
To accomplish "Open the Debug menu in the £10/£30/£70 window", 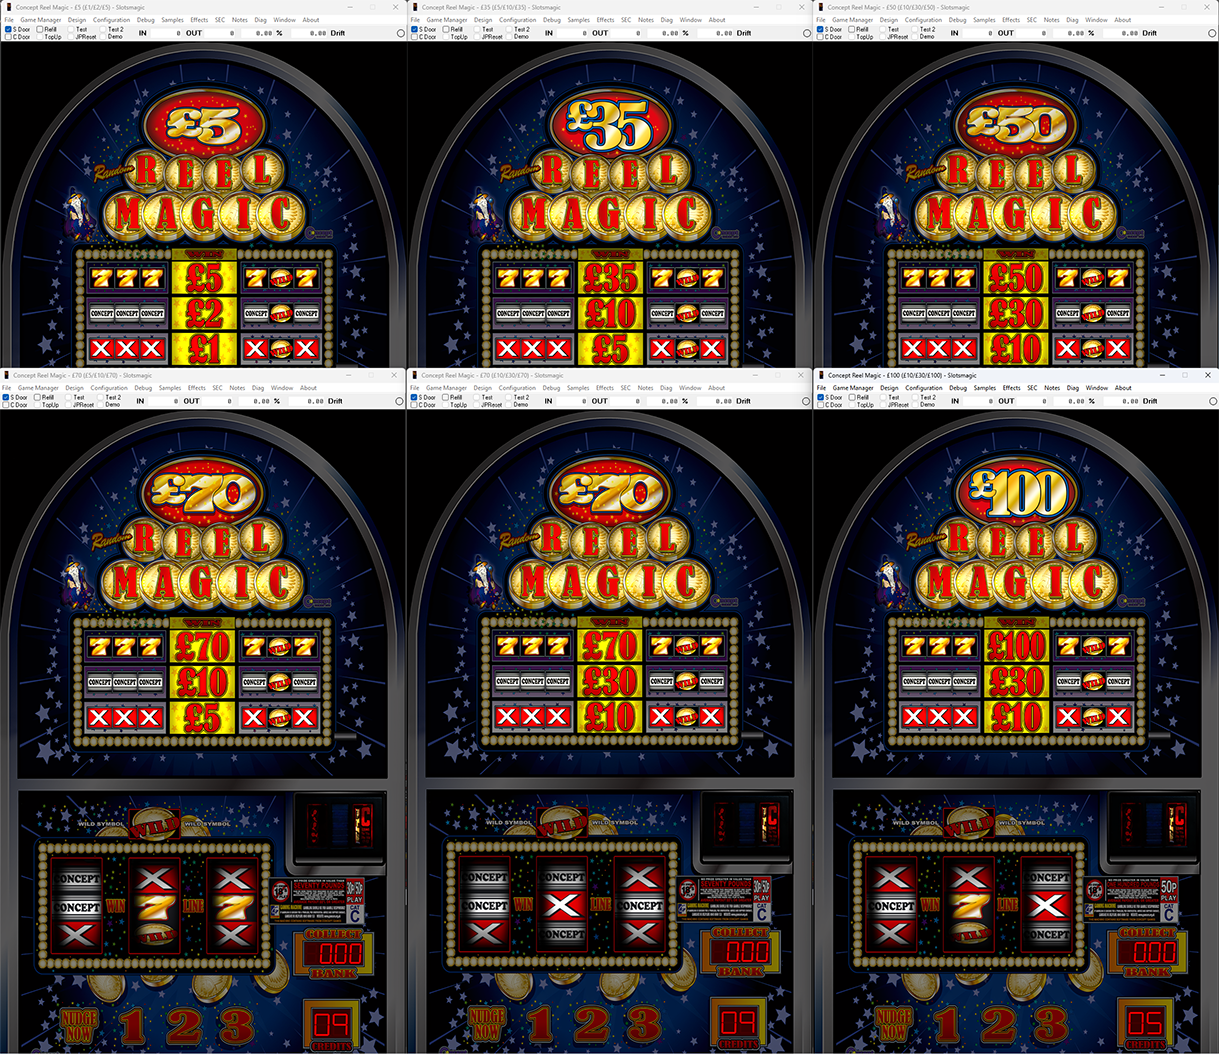I will 551,388.
